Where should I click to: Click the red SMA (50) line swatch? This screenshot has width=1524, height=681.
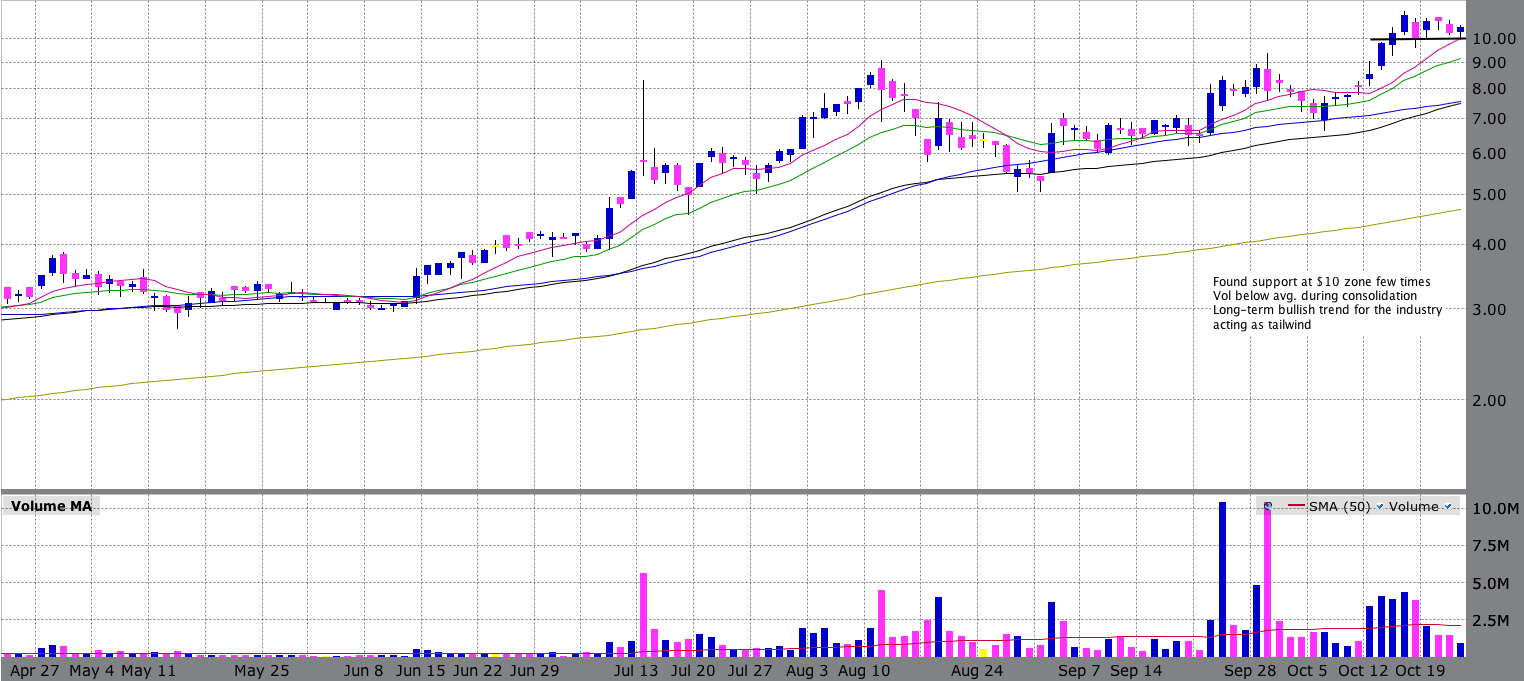tap(1296, 507)
